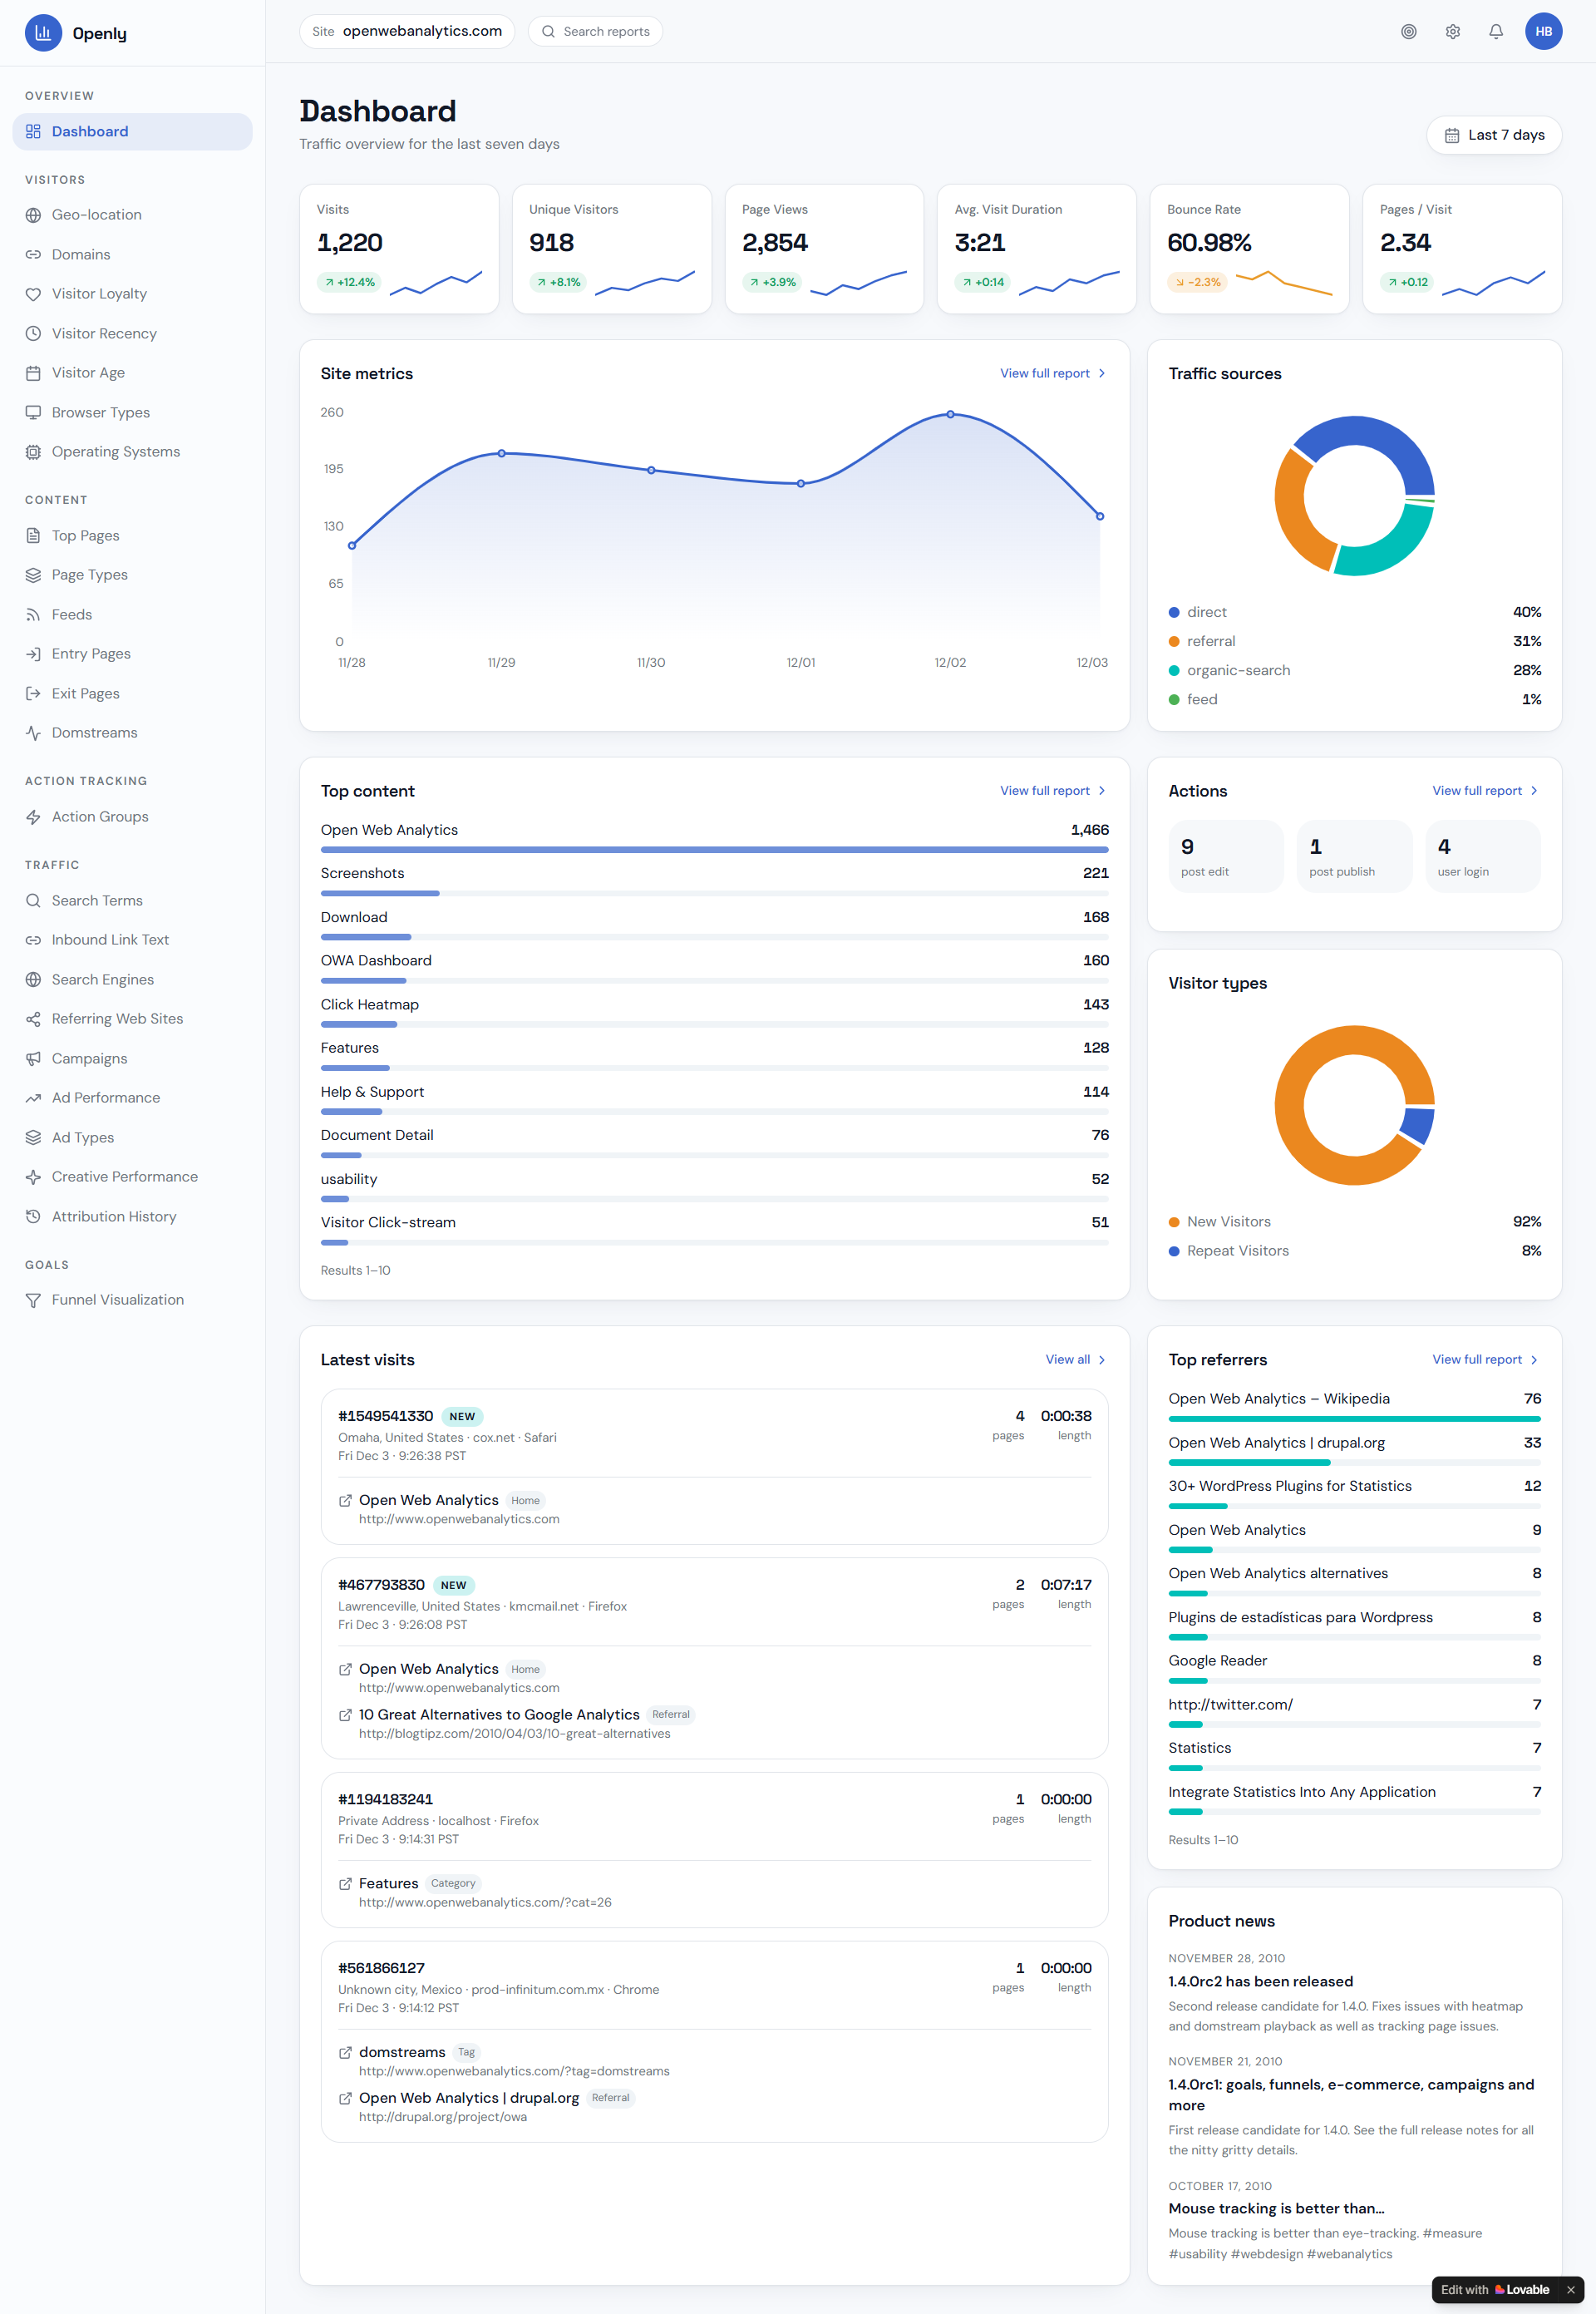This screenshot has width=1596, height=2314.
Task: Click the Funnel Visualization funnel icon
Action: (x=33, y=1300)
